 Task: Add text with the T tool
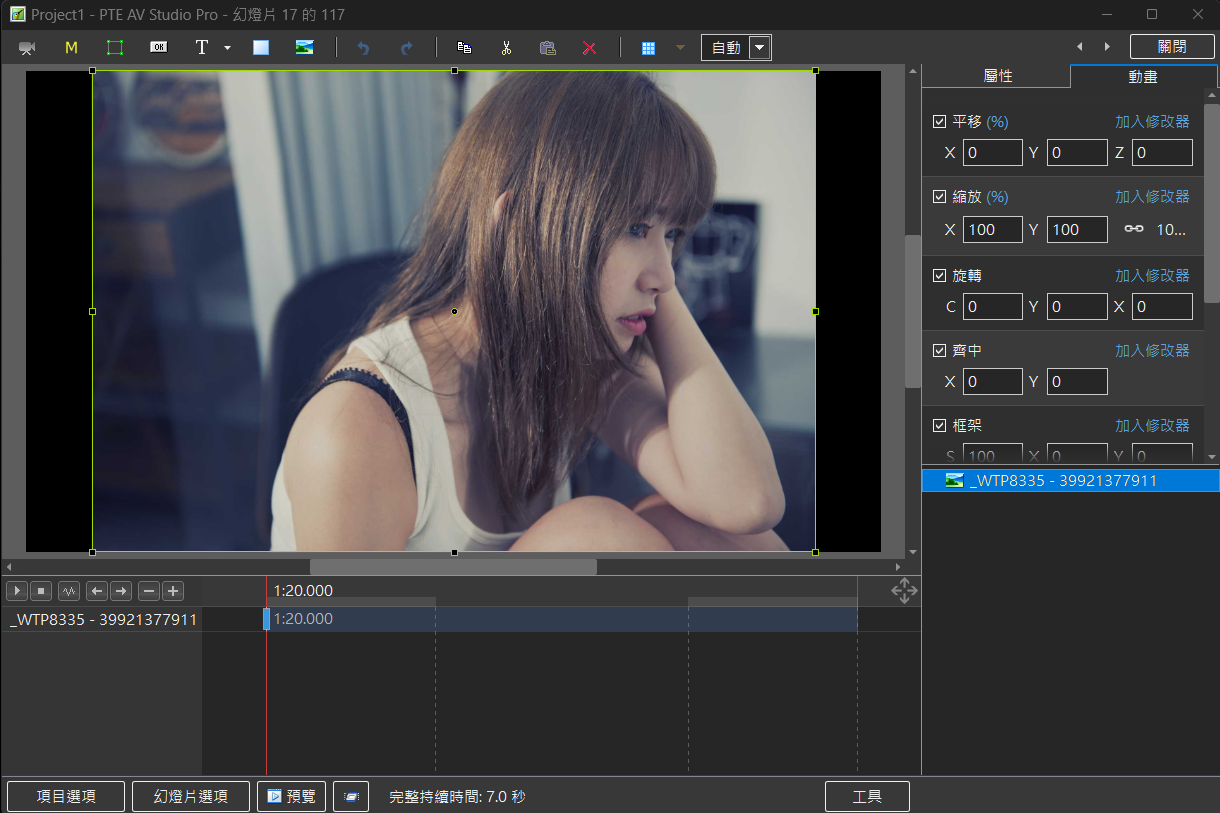pos(202,48)
